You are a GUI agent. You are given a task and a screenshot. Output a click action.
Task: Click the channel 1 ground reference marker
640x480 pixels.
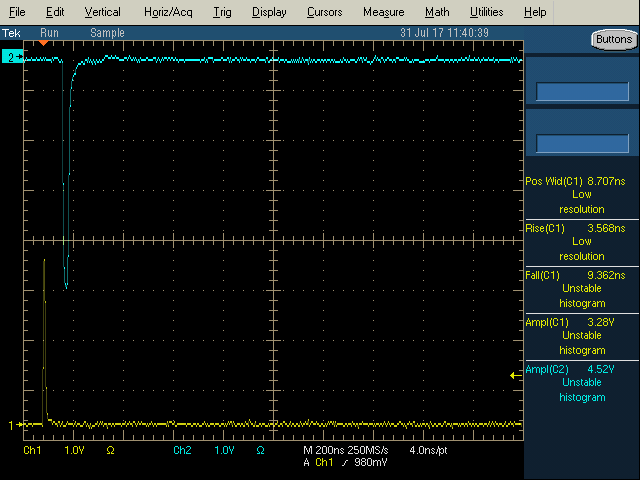[15, 425]
